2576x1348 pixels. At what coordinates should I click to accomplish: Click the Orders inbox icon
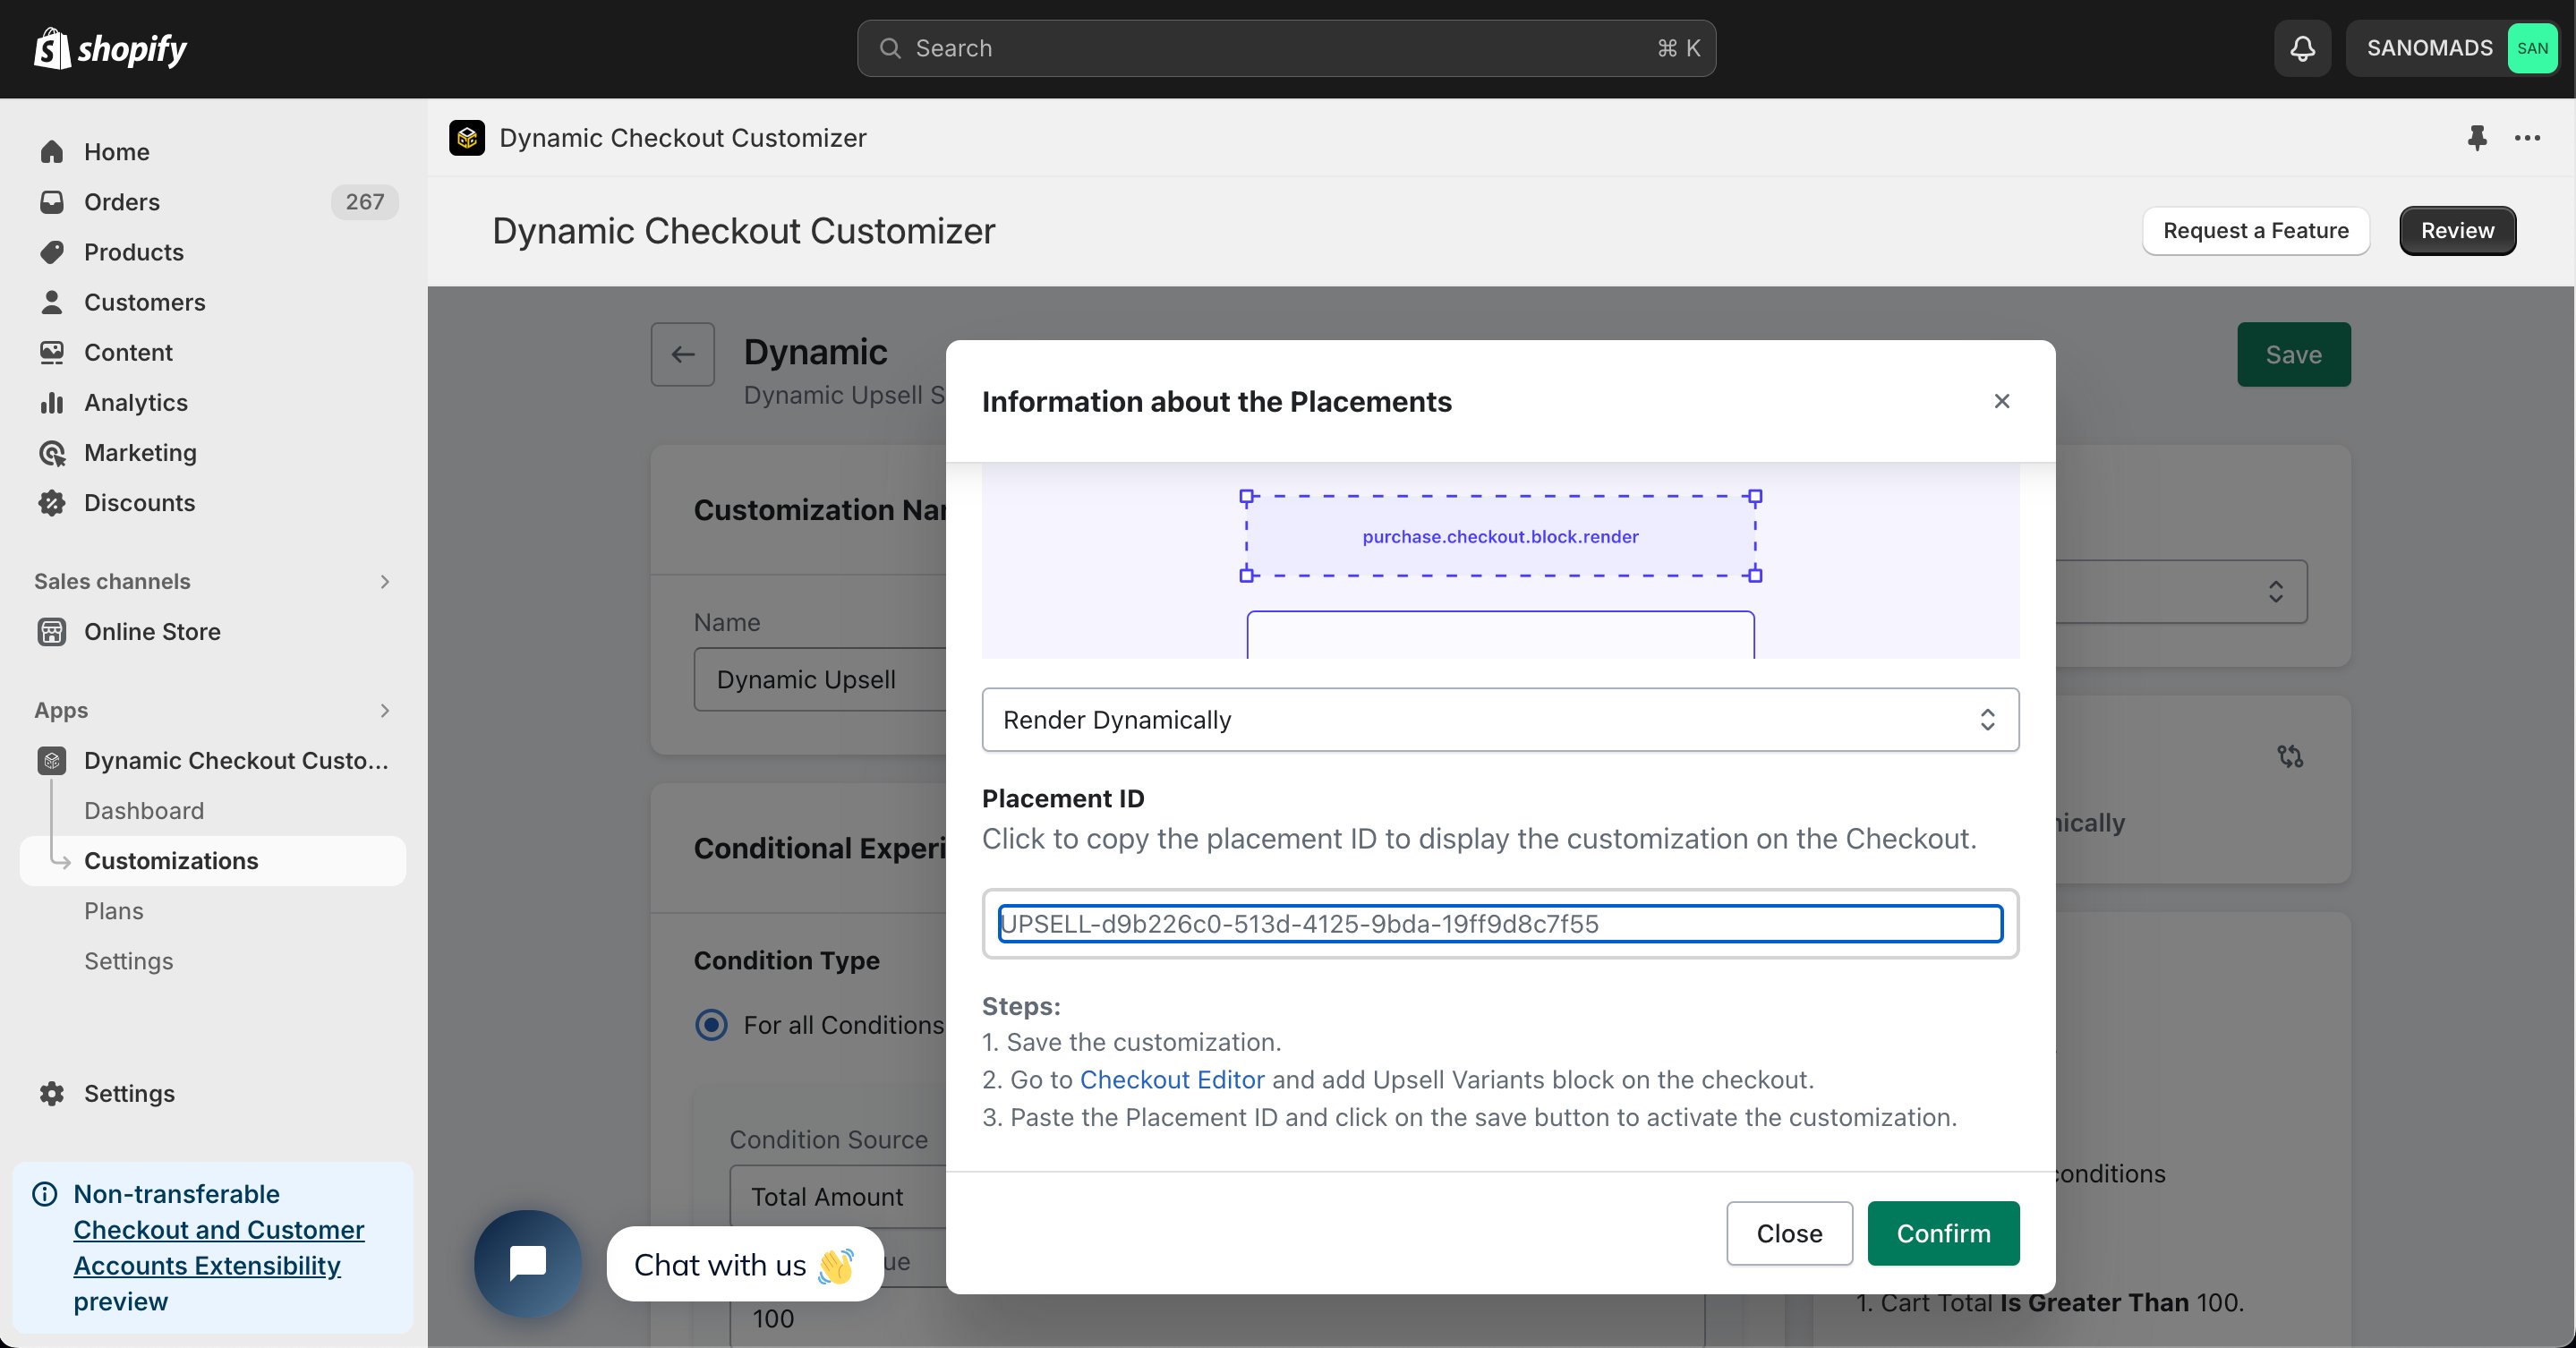tap(52, 201)
